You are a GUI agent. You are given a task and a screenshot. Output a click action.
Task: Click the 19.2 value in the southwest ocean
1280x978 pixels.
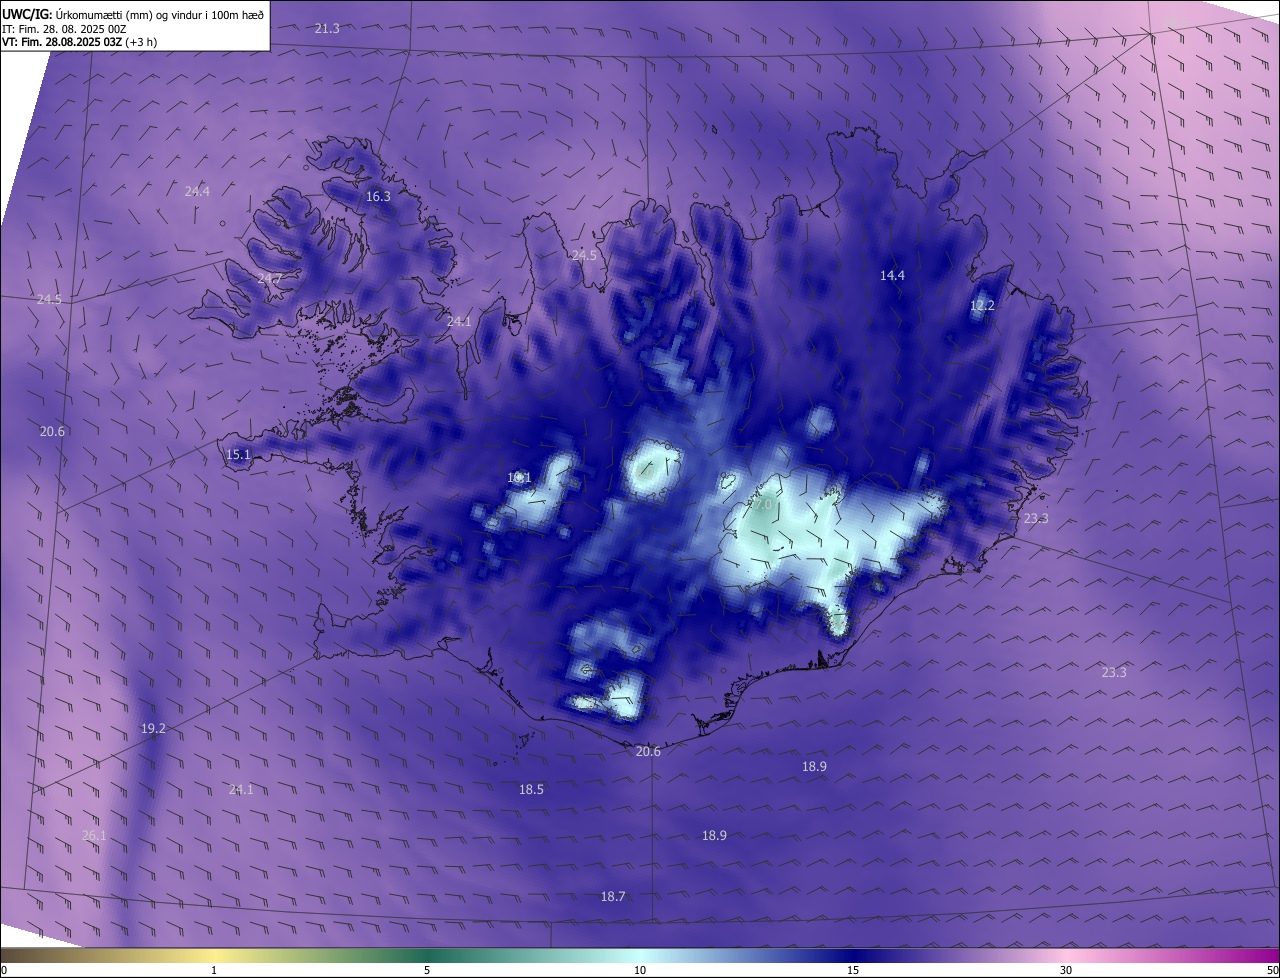(153, 729)
